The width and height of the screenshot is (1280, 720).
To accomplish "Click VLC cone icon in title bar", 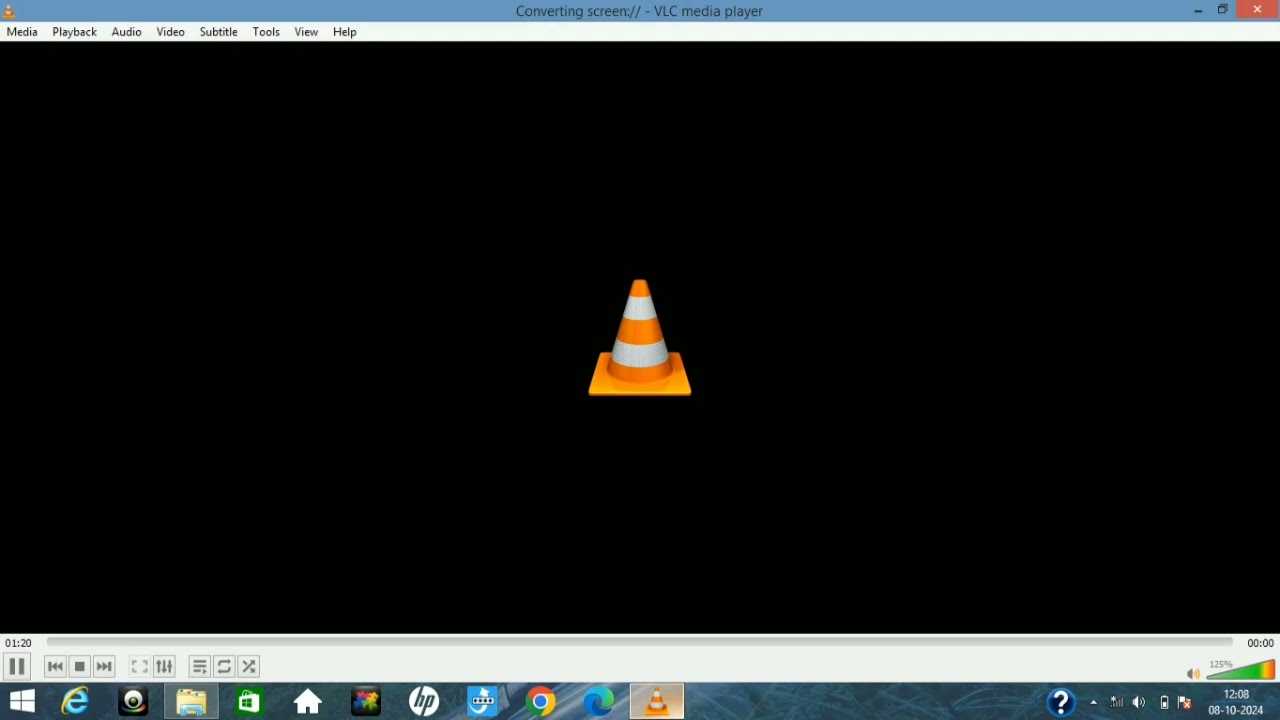I will (x=10, y=11).
